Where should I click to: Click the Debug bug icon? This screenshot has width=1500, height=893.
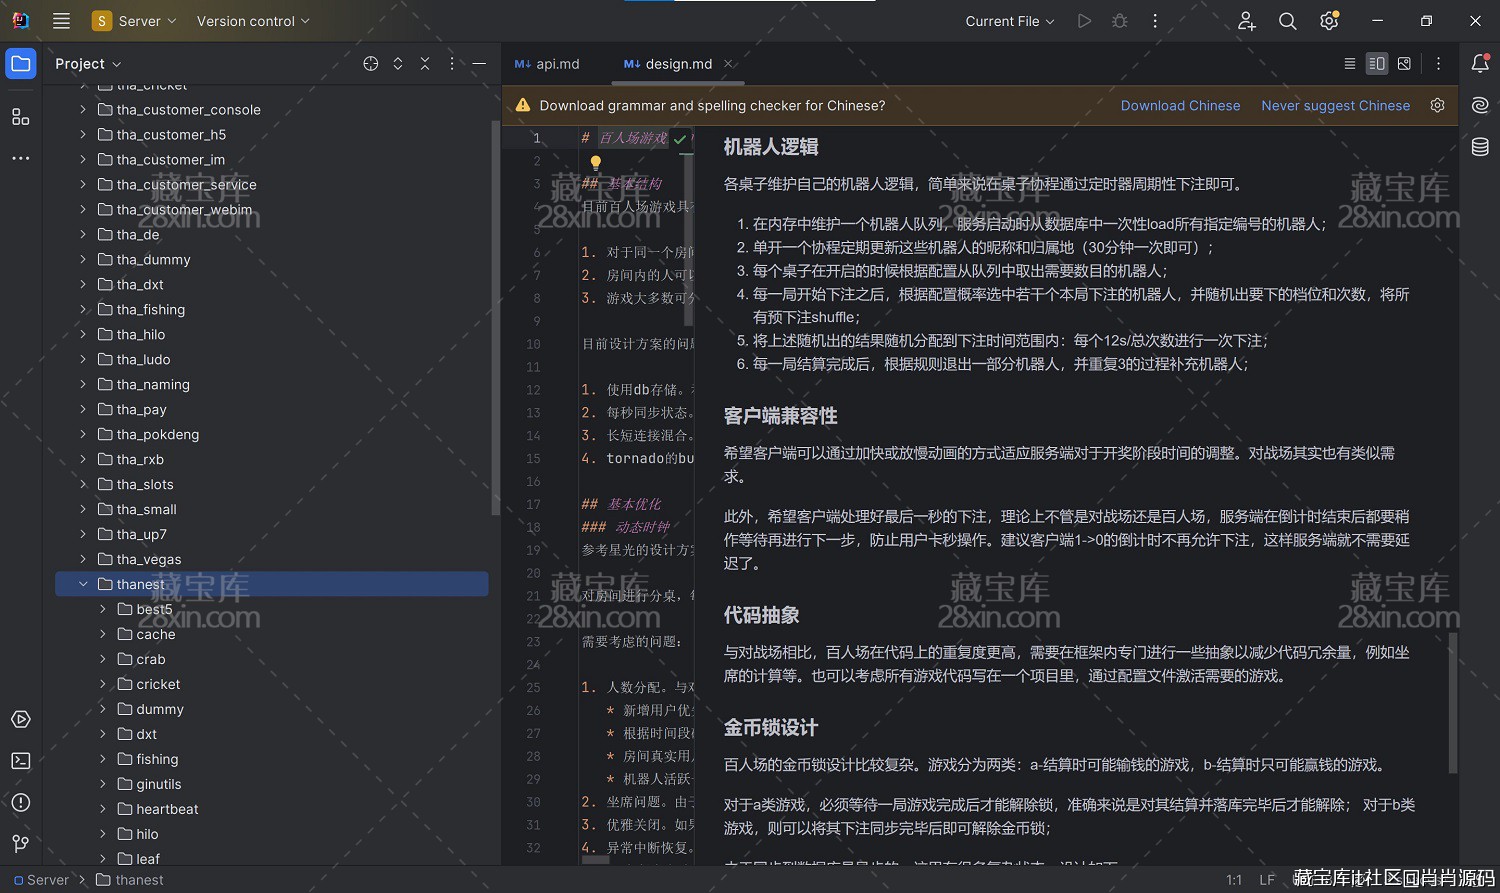point(1120,21)
